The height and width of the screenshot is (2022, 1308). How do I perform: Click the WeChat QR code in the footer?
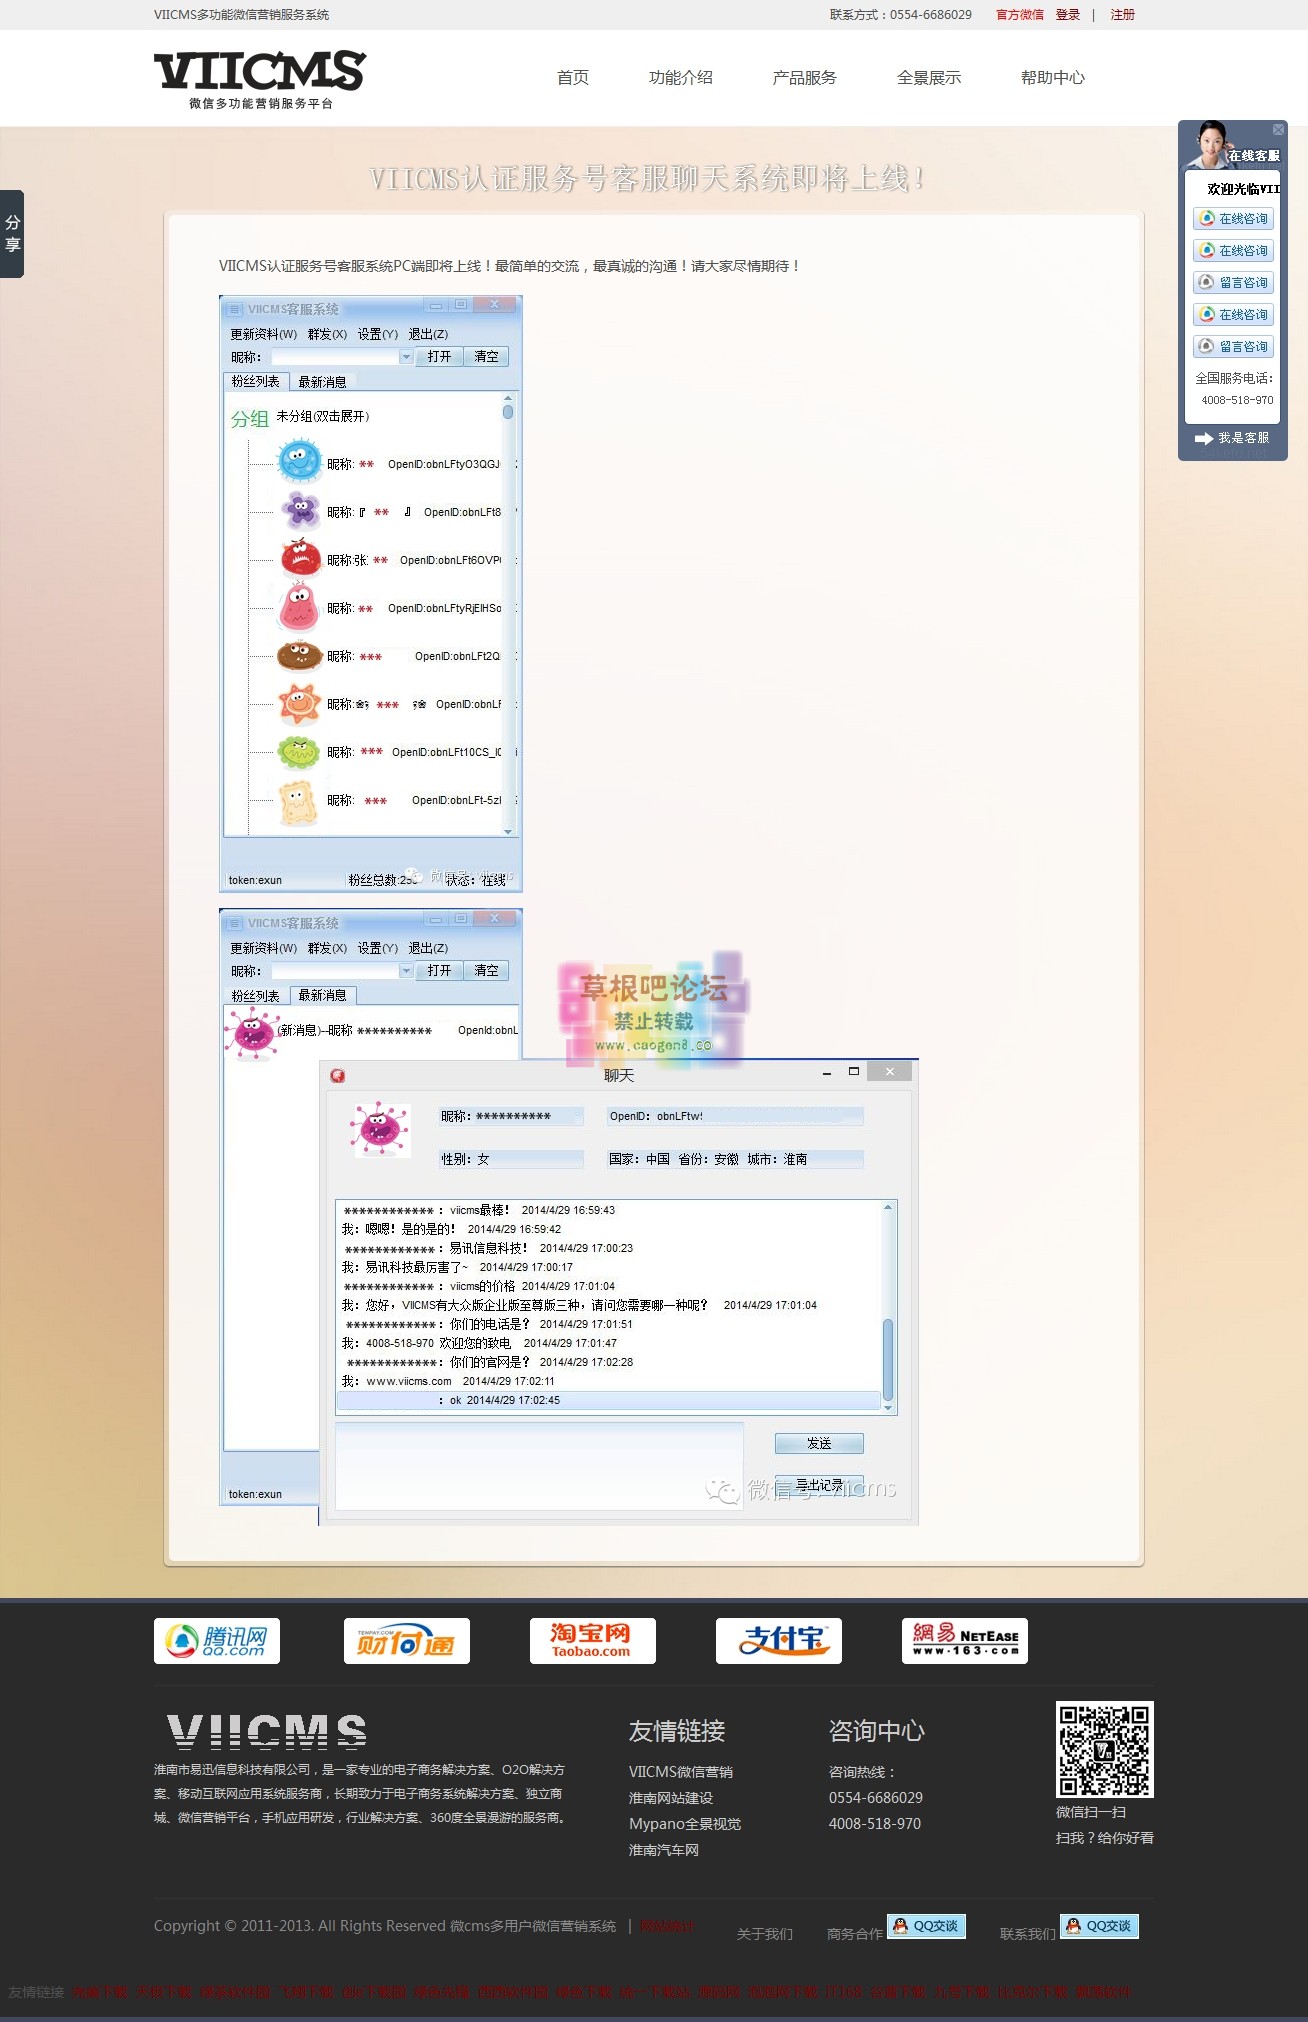1104,1749
